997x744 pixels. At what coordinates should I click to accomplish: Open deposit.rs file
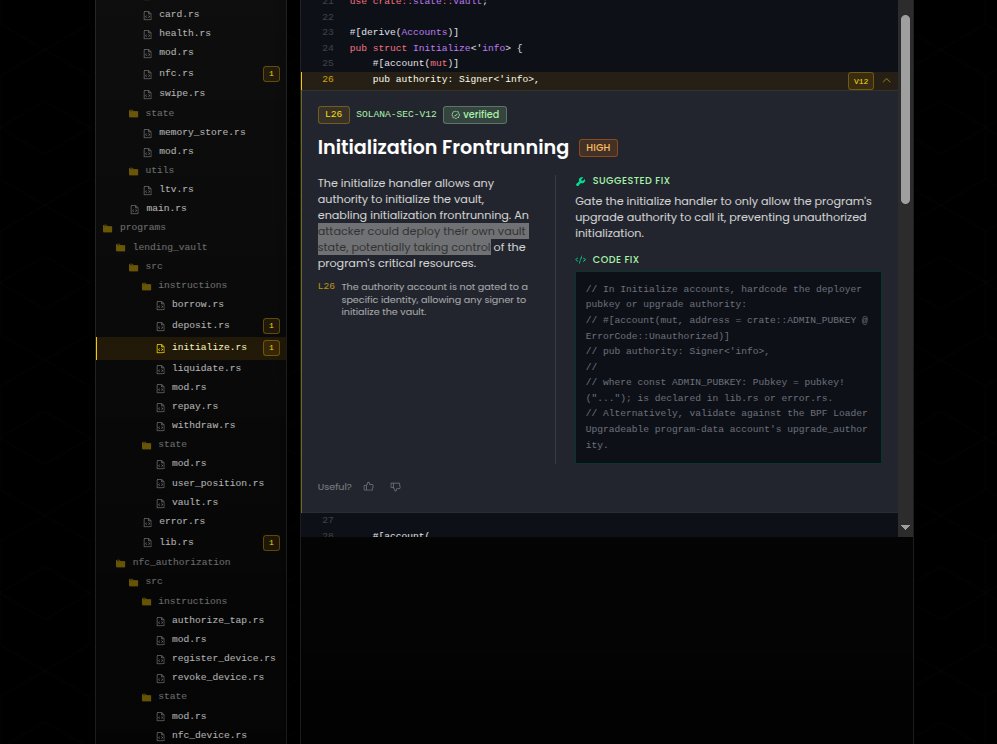(x=200, y=325)
